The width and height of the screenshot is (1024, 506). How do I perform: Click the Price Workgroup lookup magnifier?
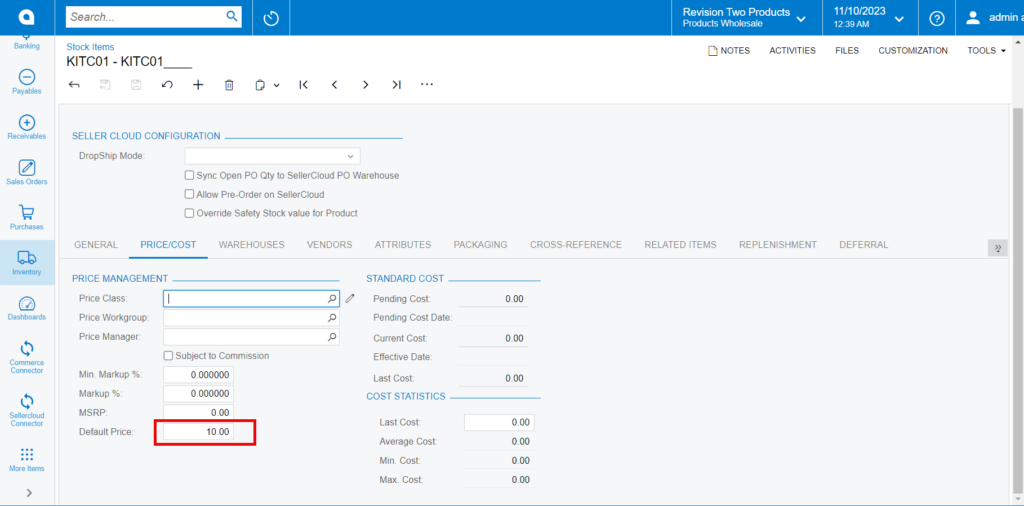[332, 318]
